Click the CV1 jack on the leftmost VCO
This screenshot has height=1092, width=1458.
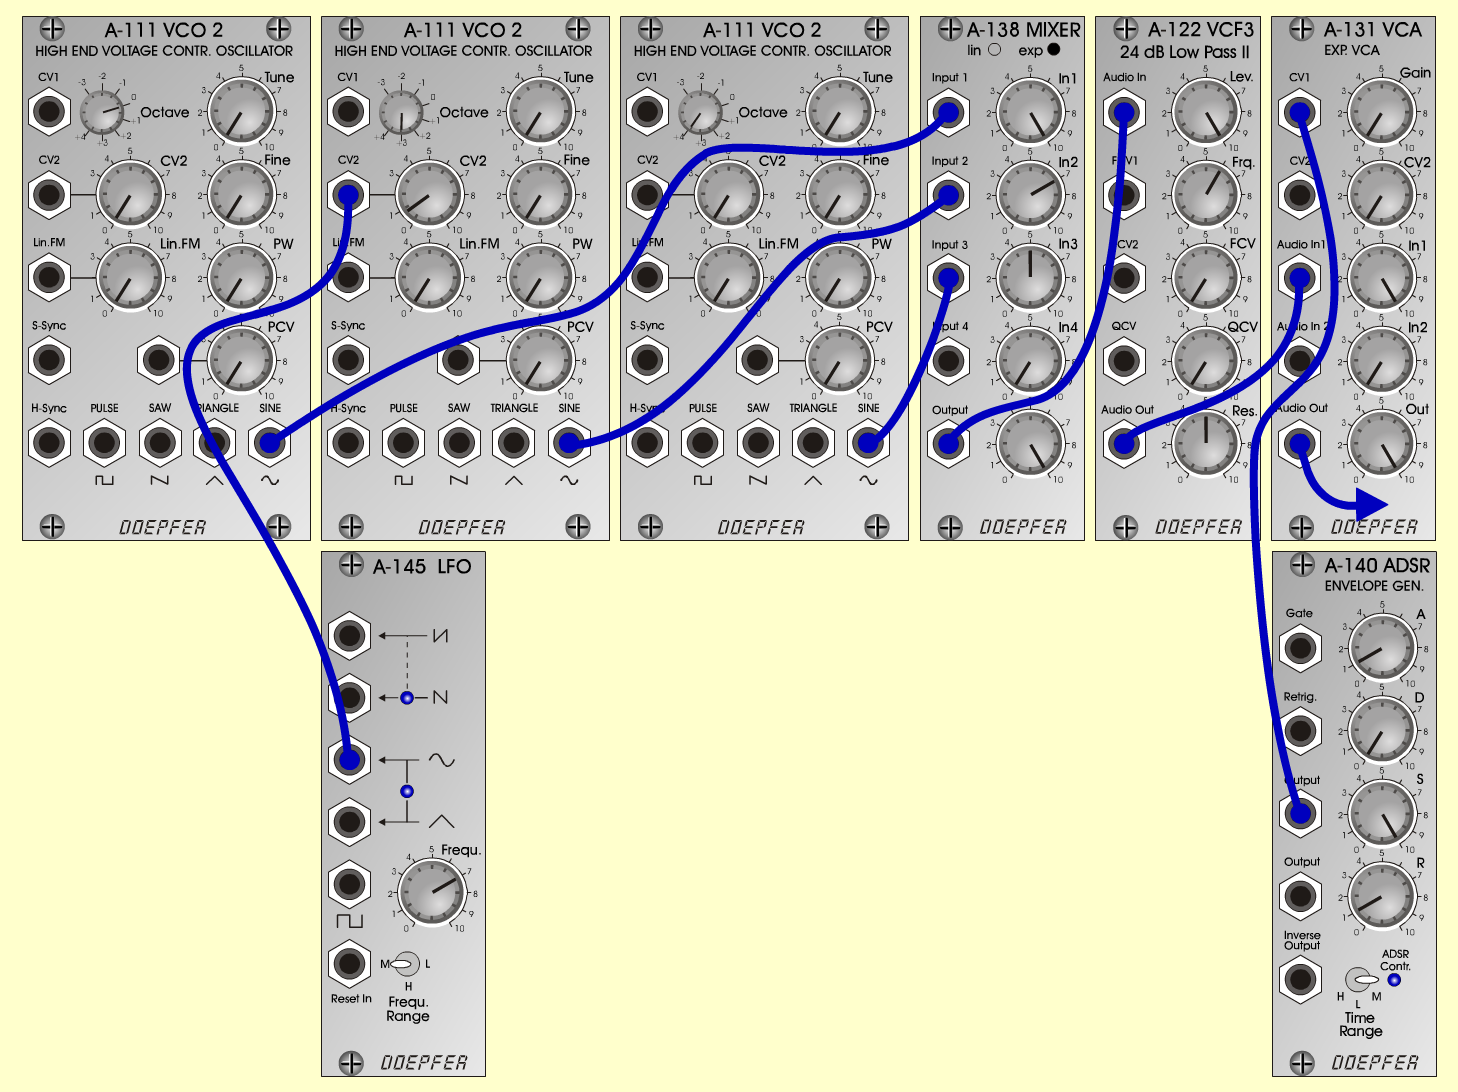(49, 112)
